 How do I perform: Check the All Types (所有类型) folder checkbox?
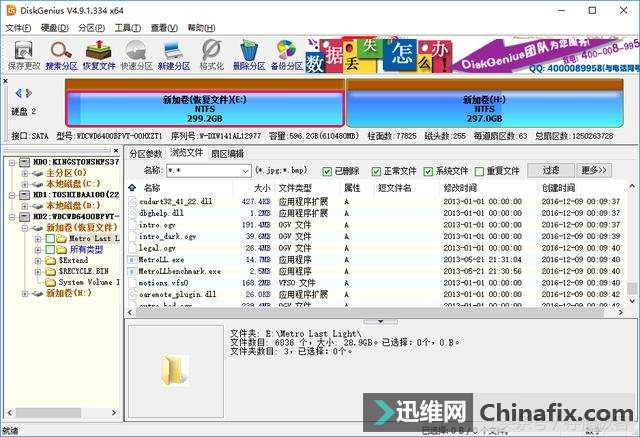[50, 249]
